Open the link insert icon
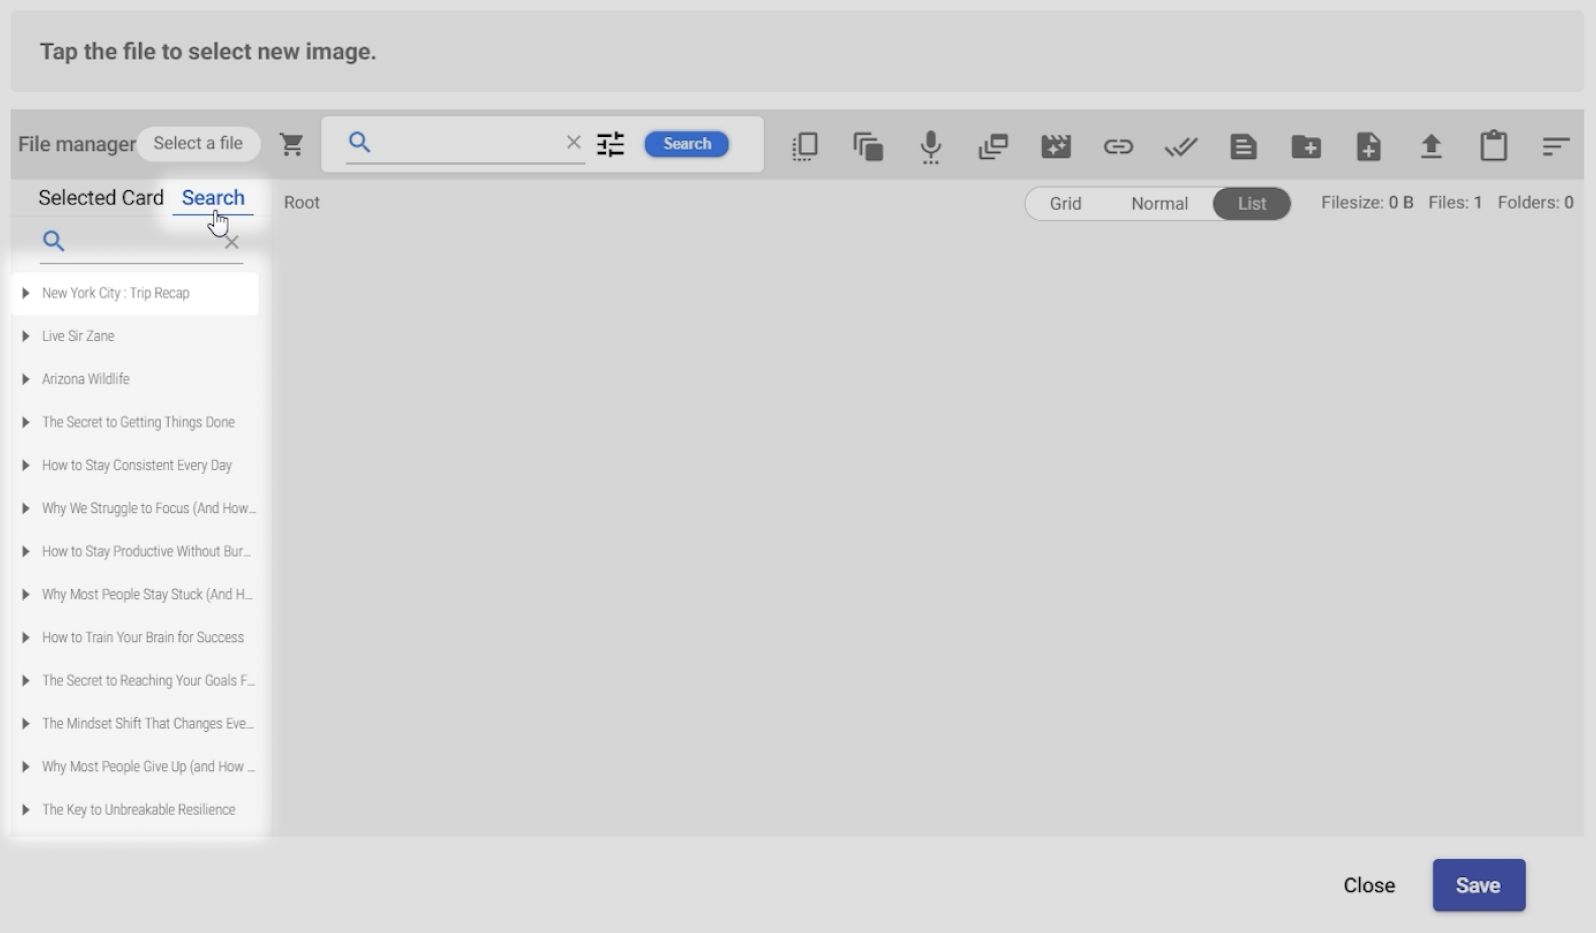The image size is (1596, 933). (x=1118, y=147)
